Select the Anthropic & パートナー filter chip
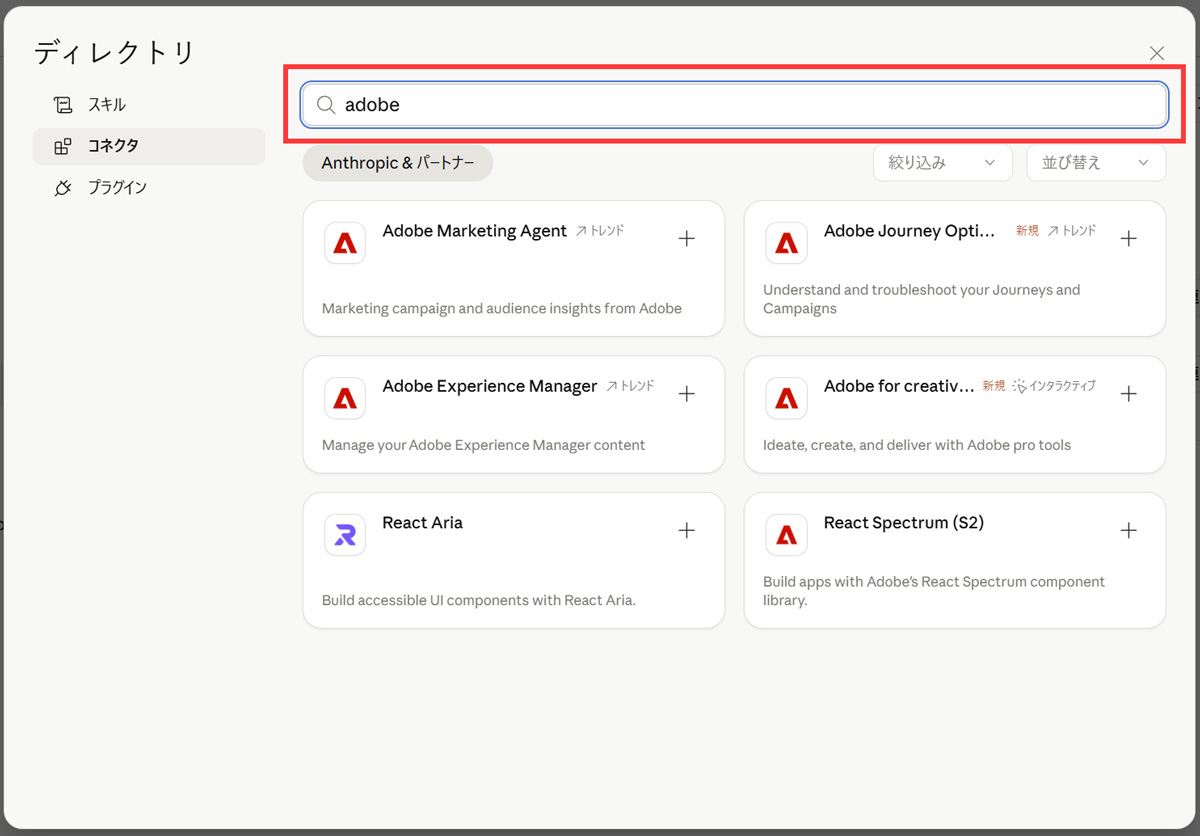 (398, 163)
